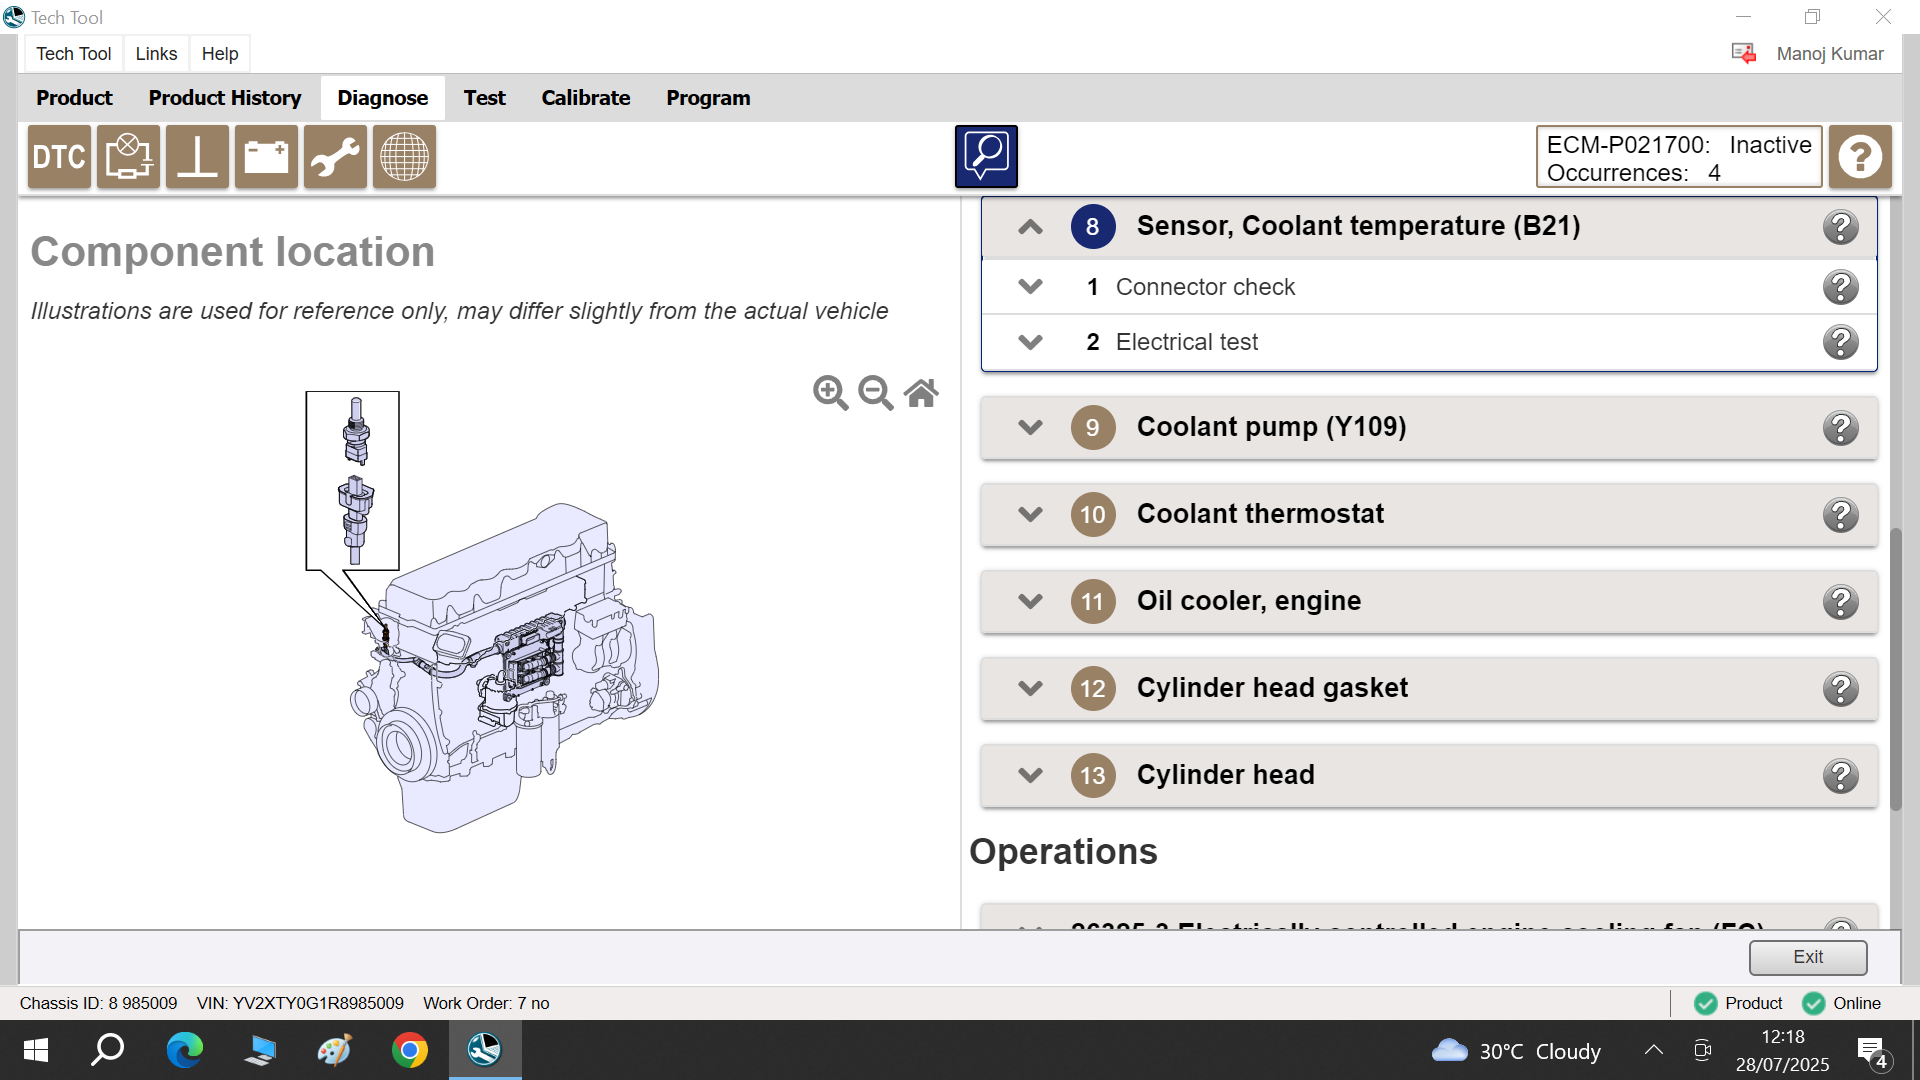Click the Exit button
The height and width of the screenshot is (1080, 1920).
click(x=1807, y=957)
